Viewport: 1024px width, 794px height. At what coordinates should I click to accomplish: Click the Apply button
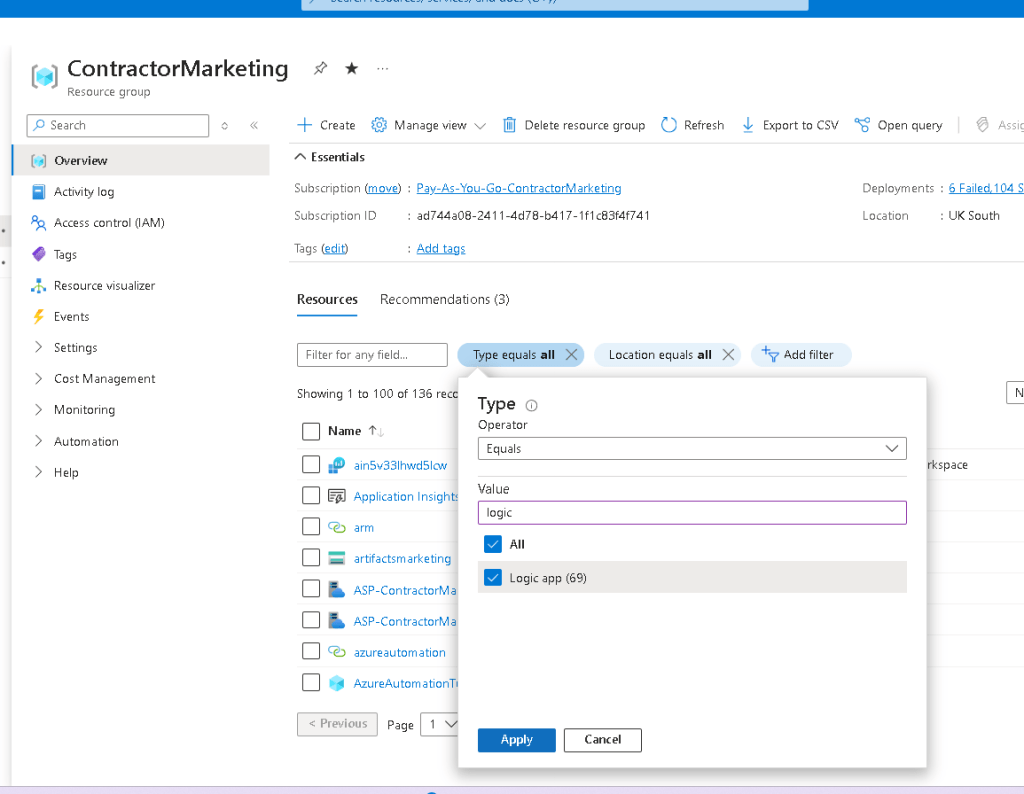pyautogui.click(x=517, y=740)
